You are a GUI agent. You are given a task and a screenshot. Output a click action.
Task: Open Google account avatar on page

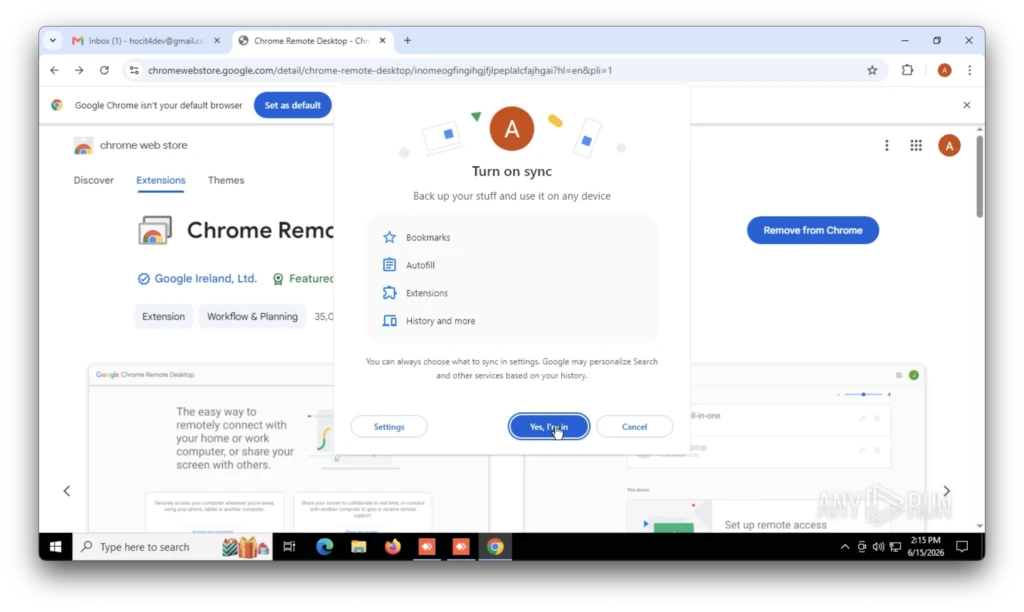coord(950,146)
